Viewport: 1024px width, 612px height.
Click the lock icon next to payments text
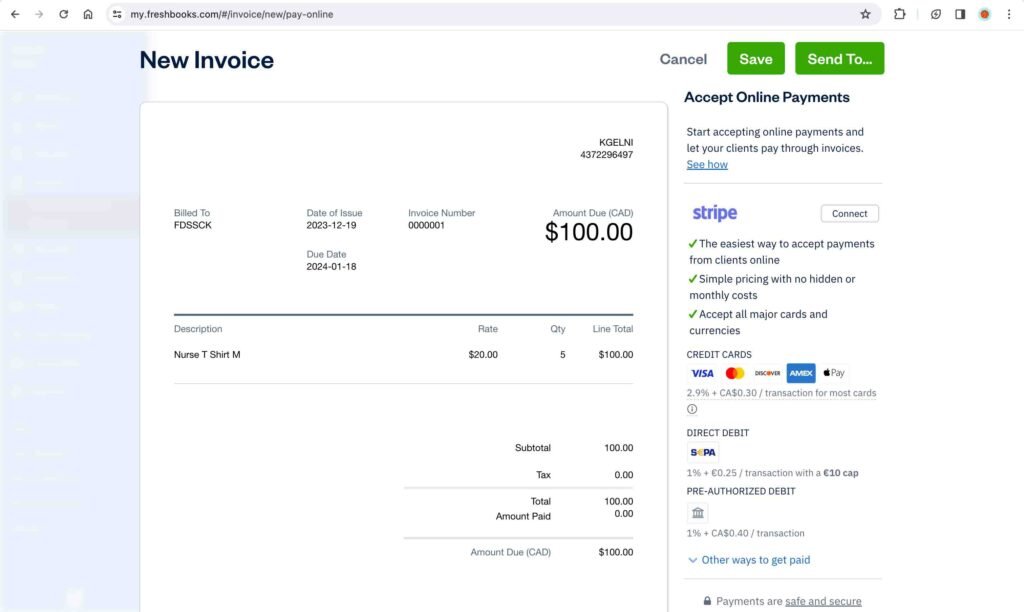click(707, 600)
